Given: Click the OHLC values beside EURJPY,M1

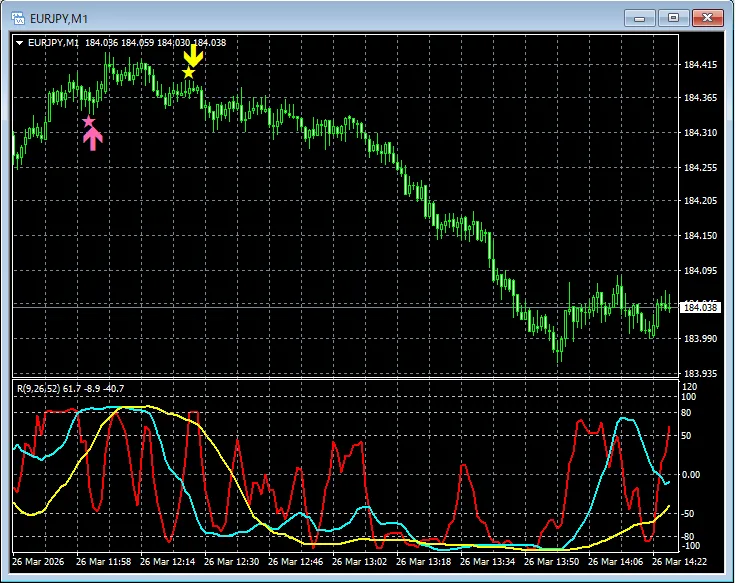Looking at the screenshot, I should (x=155, y=43).
